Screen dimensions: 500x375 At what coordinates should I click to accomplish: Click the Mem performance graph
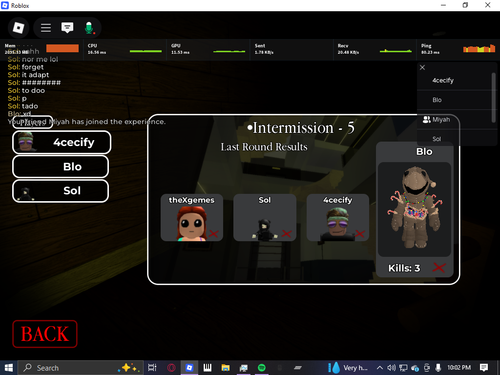point(62,48)
